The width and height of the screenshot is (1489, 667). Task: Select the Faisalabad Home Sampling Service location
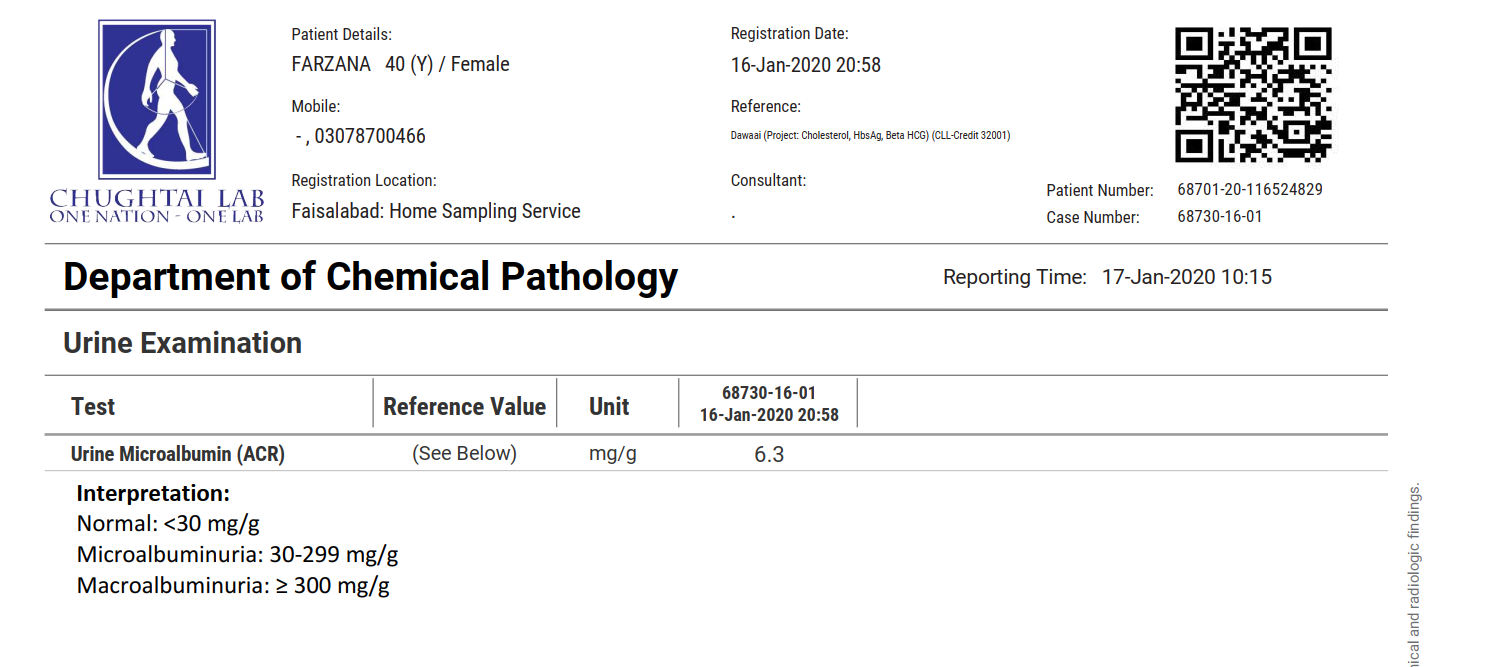436,211
